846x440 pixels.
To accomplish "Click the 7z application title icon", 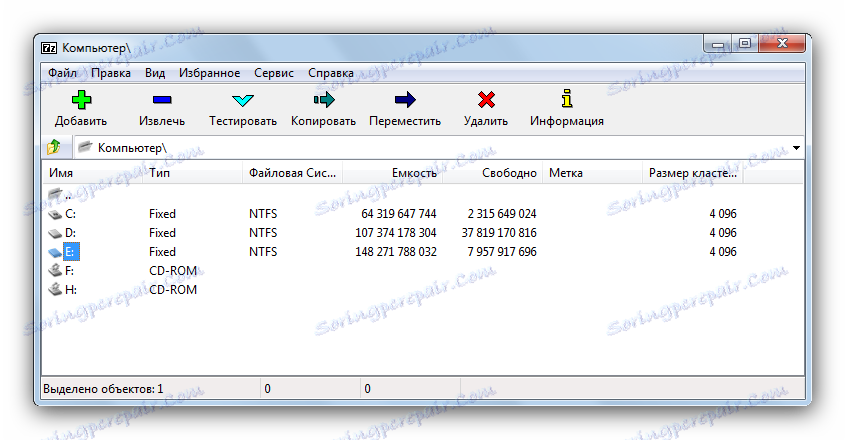I will (x=49, y=48).
